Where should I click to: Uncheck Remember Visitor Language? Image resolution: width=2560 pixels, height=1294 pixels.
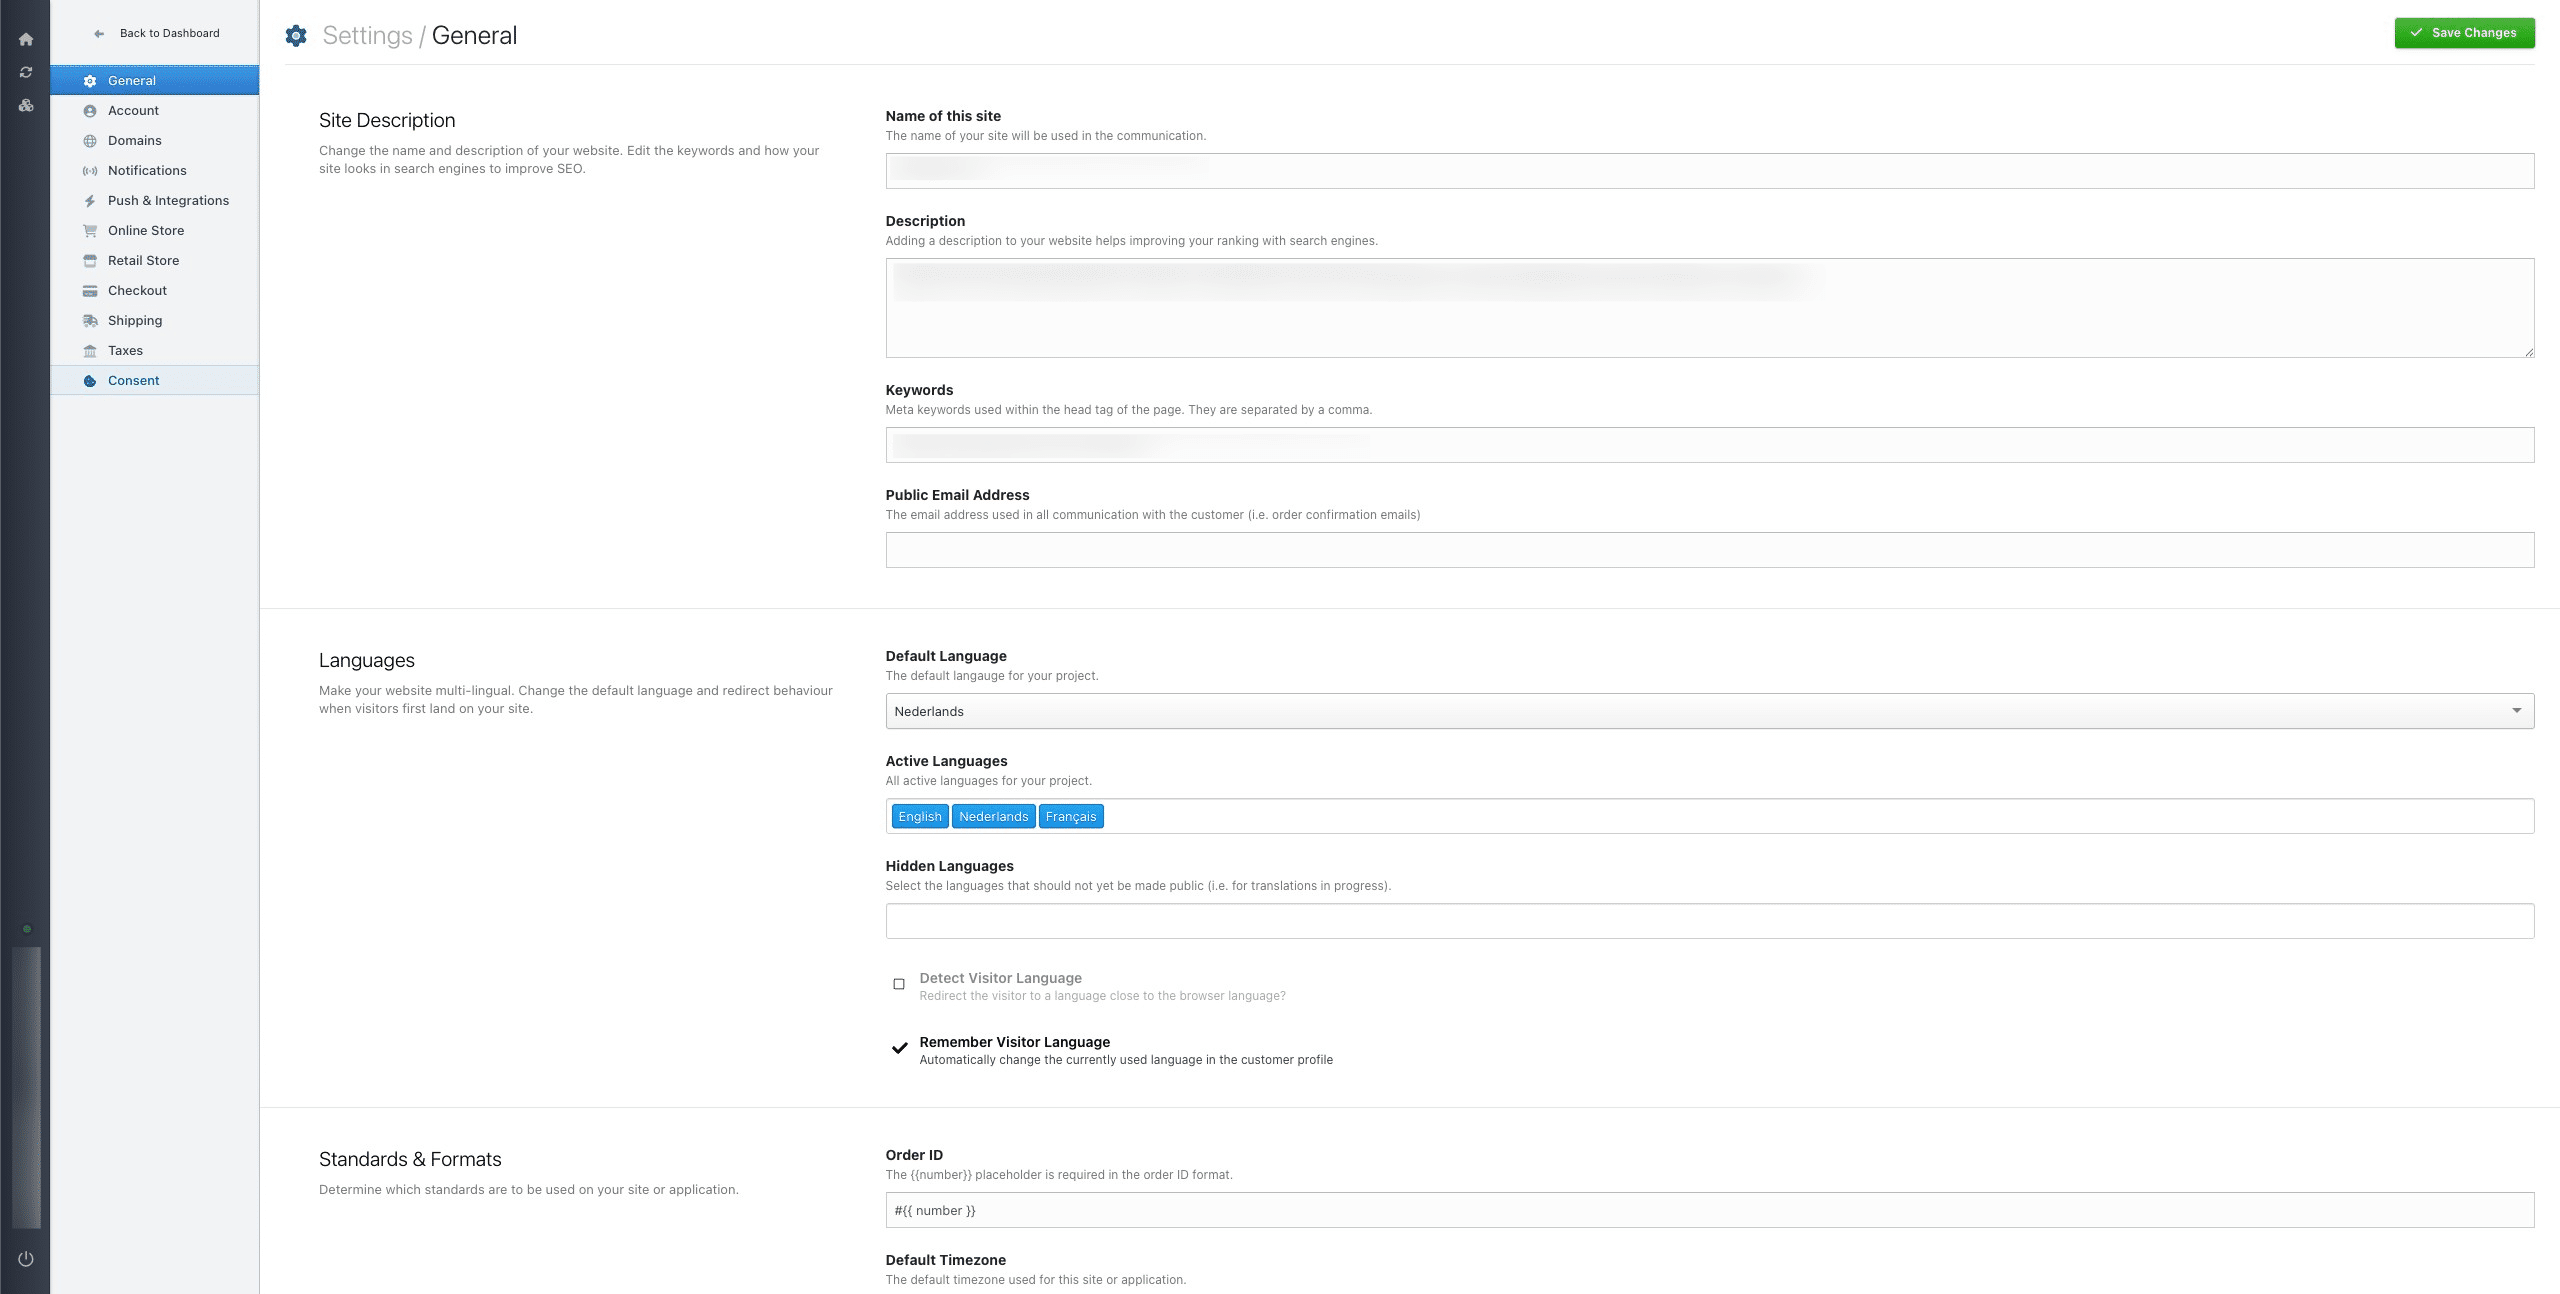click(899, 1048)
